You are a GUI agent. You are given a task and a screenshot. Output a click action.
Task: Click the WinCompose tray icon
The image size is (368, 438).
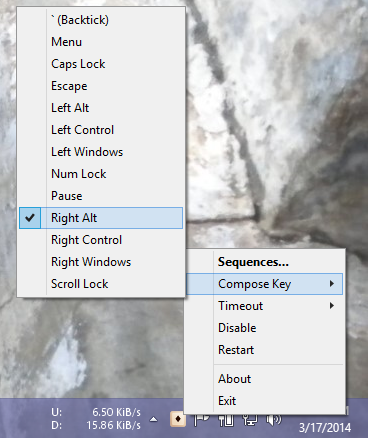click(178, 419)
